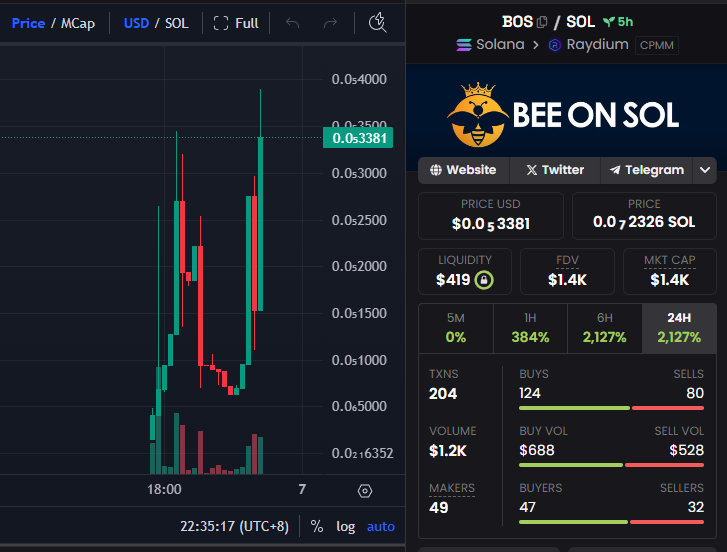The image size is (727, 552).
Task: Click the undo arrow in chart toolbar
Action: [x=293, y=23]
